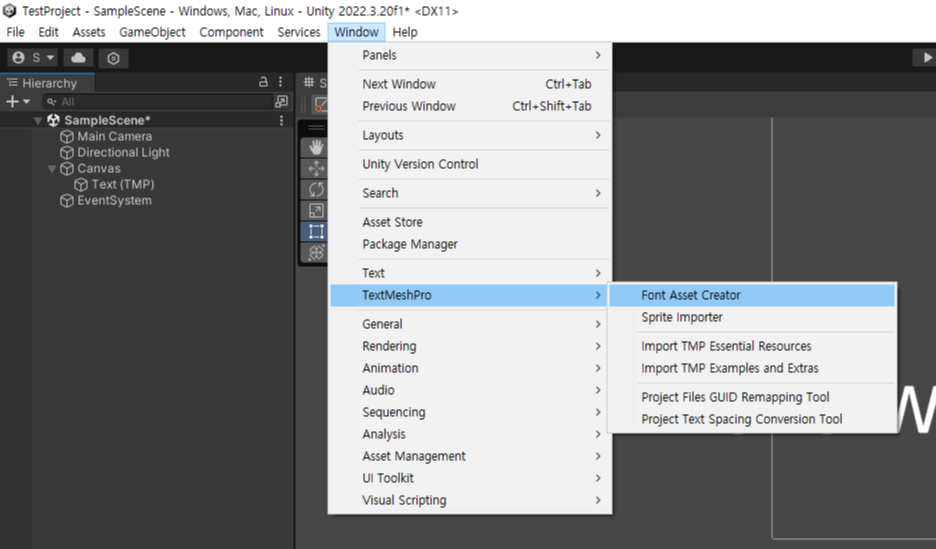This screenshot has height=549, width=936.
Task: Open the Services menu
Action: pos(298,32)
